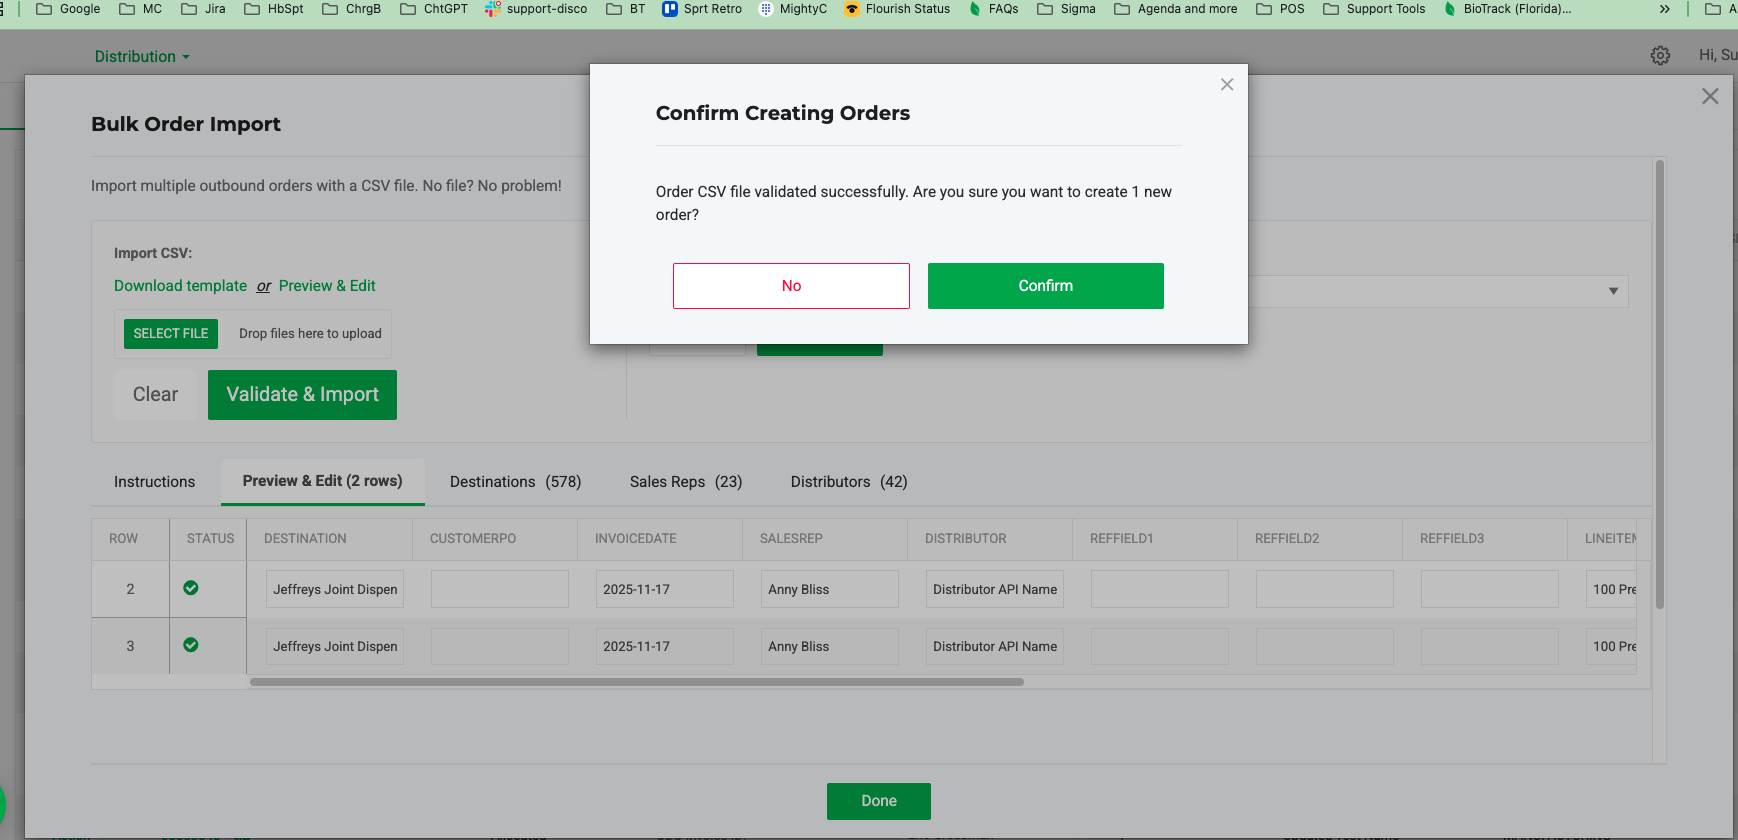Image resolution: width=1738 pixels, height=840 pixels.
Task: Click the STATUS column header
Action: (210, 538)
